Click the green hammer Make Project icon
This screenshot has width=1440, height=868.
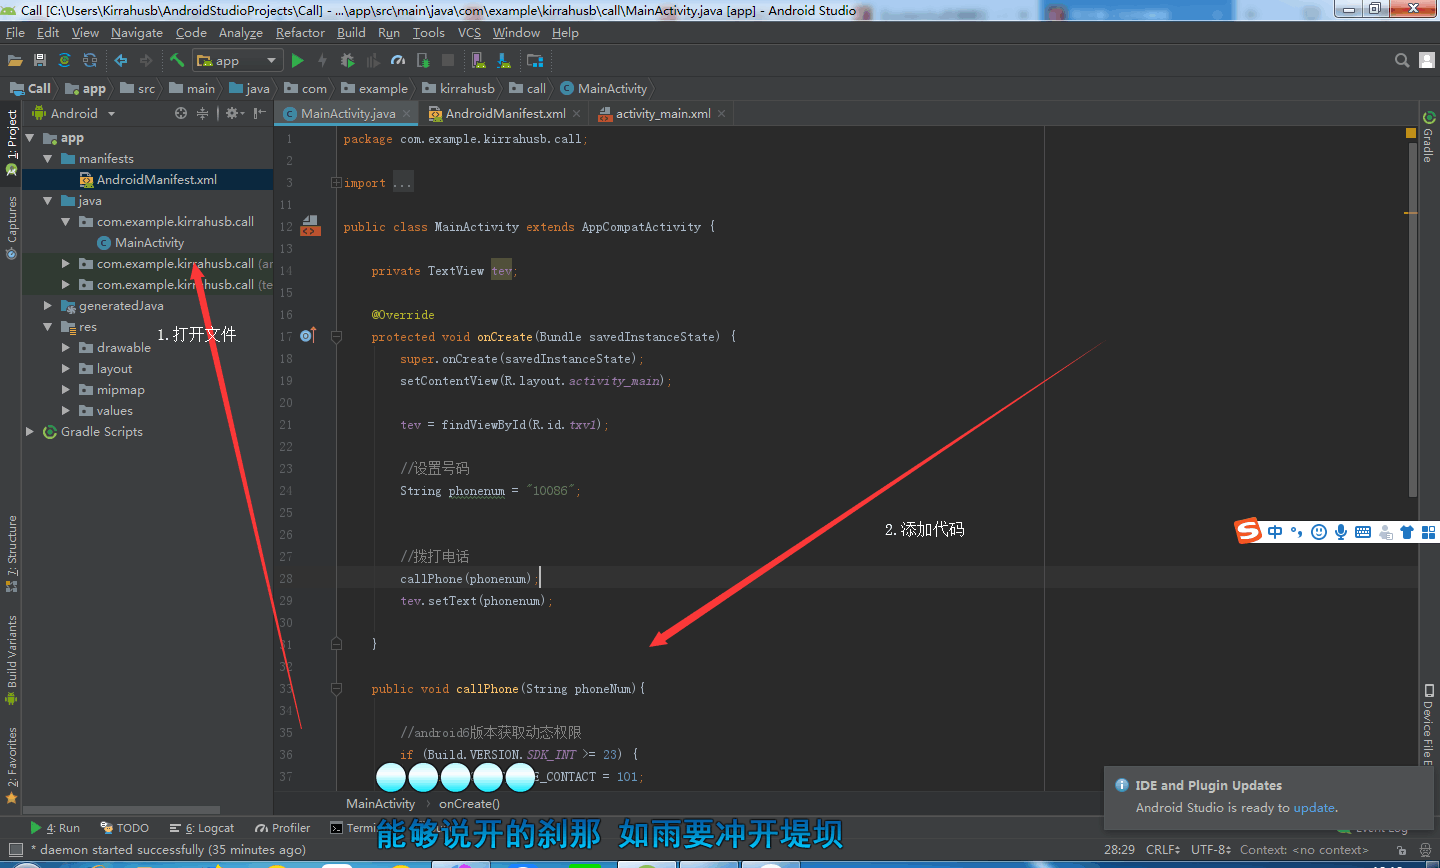(177, 60)
